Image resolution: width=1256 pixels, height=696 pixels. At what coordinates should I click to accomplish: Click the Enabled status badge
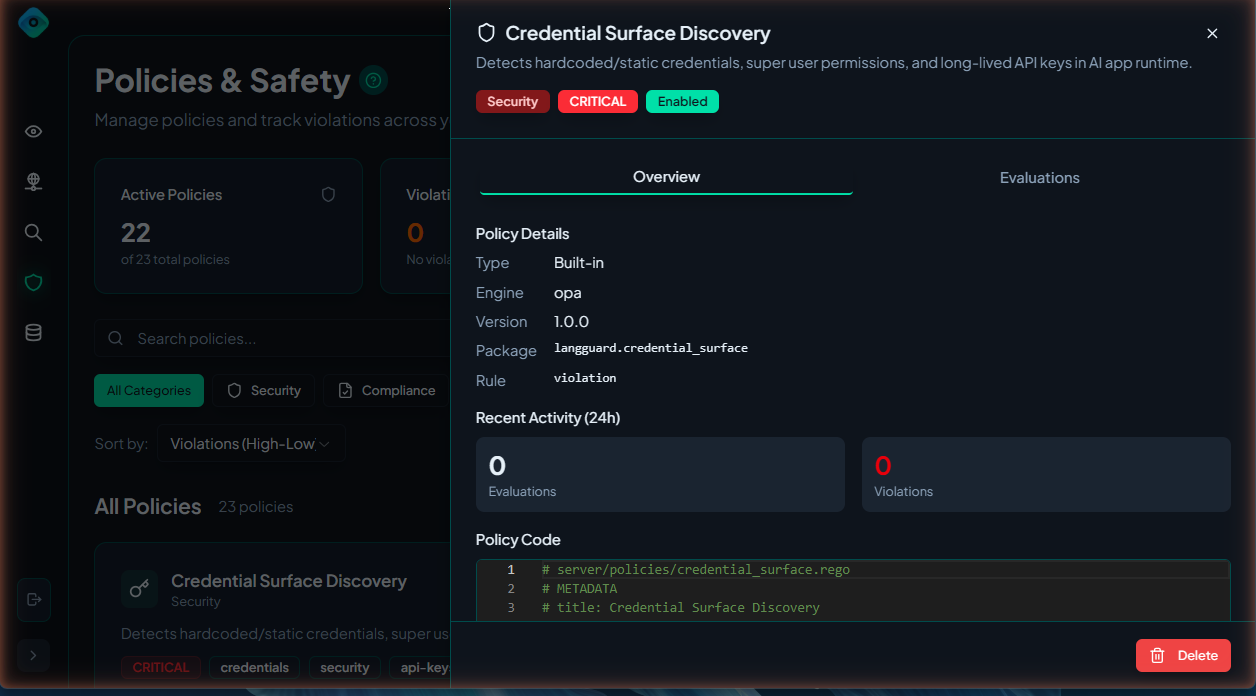682,101
